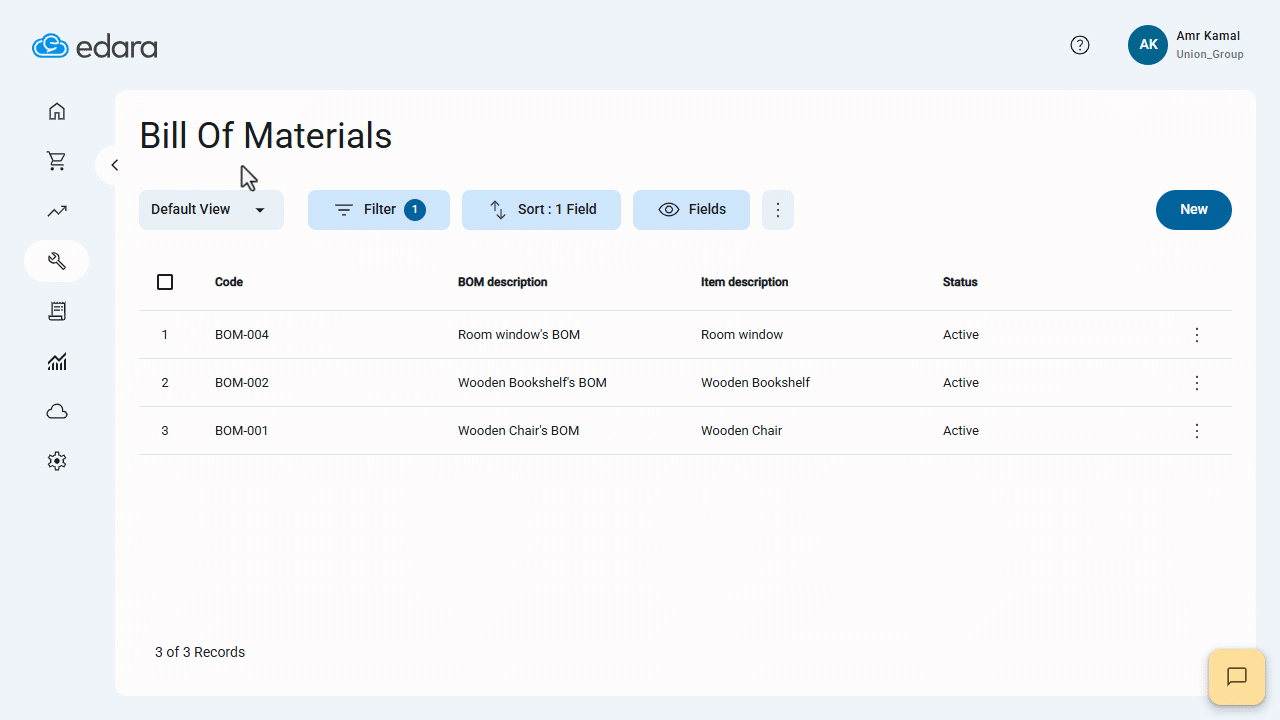Click the Active status of BOM-004

click(961, 335)
